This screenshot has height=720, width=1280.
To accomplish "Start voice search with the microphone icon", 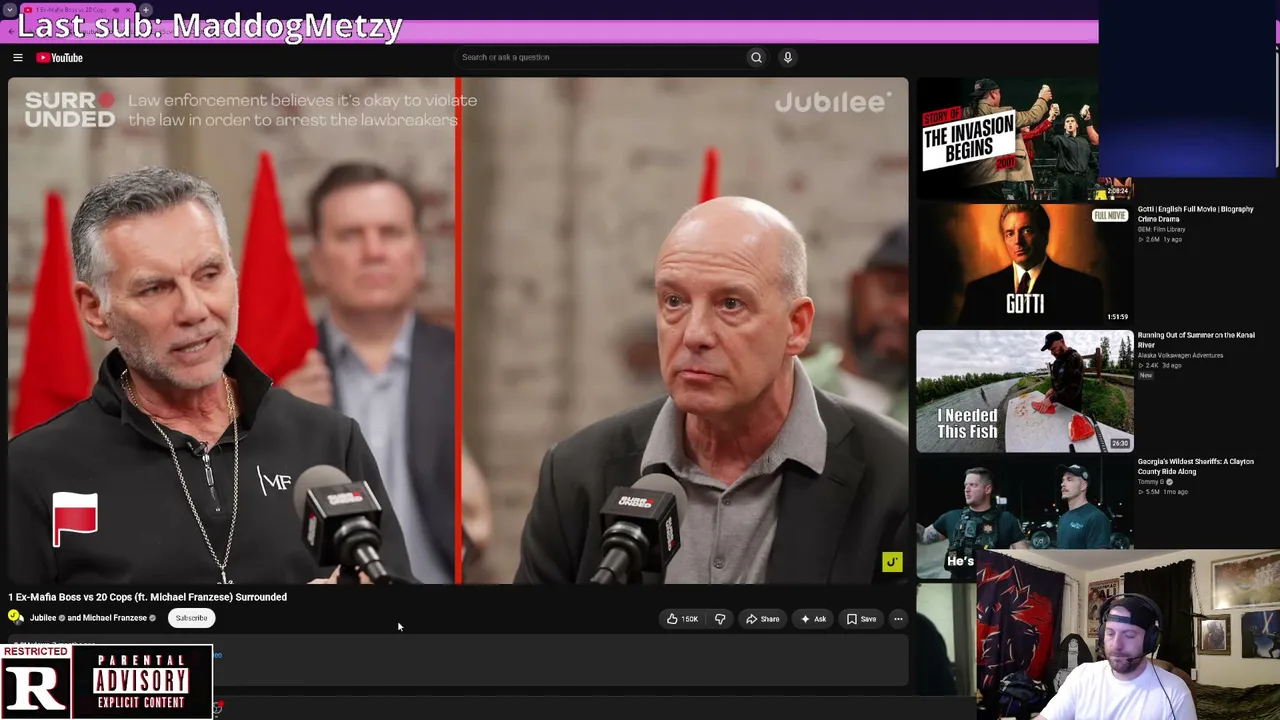I will [788, 58].
